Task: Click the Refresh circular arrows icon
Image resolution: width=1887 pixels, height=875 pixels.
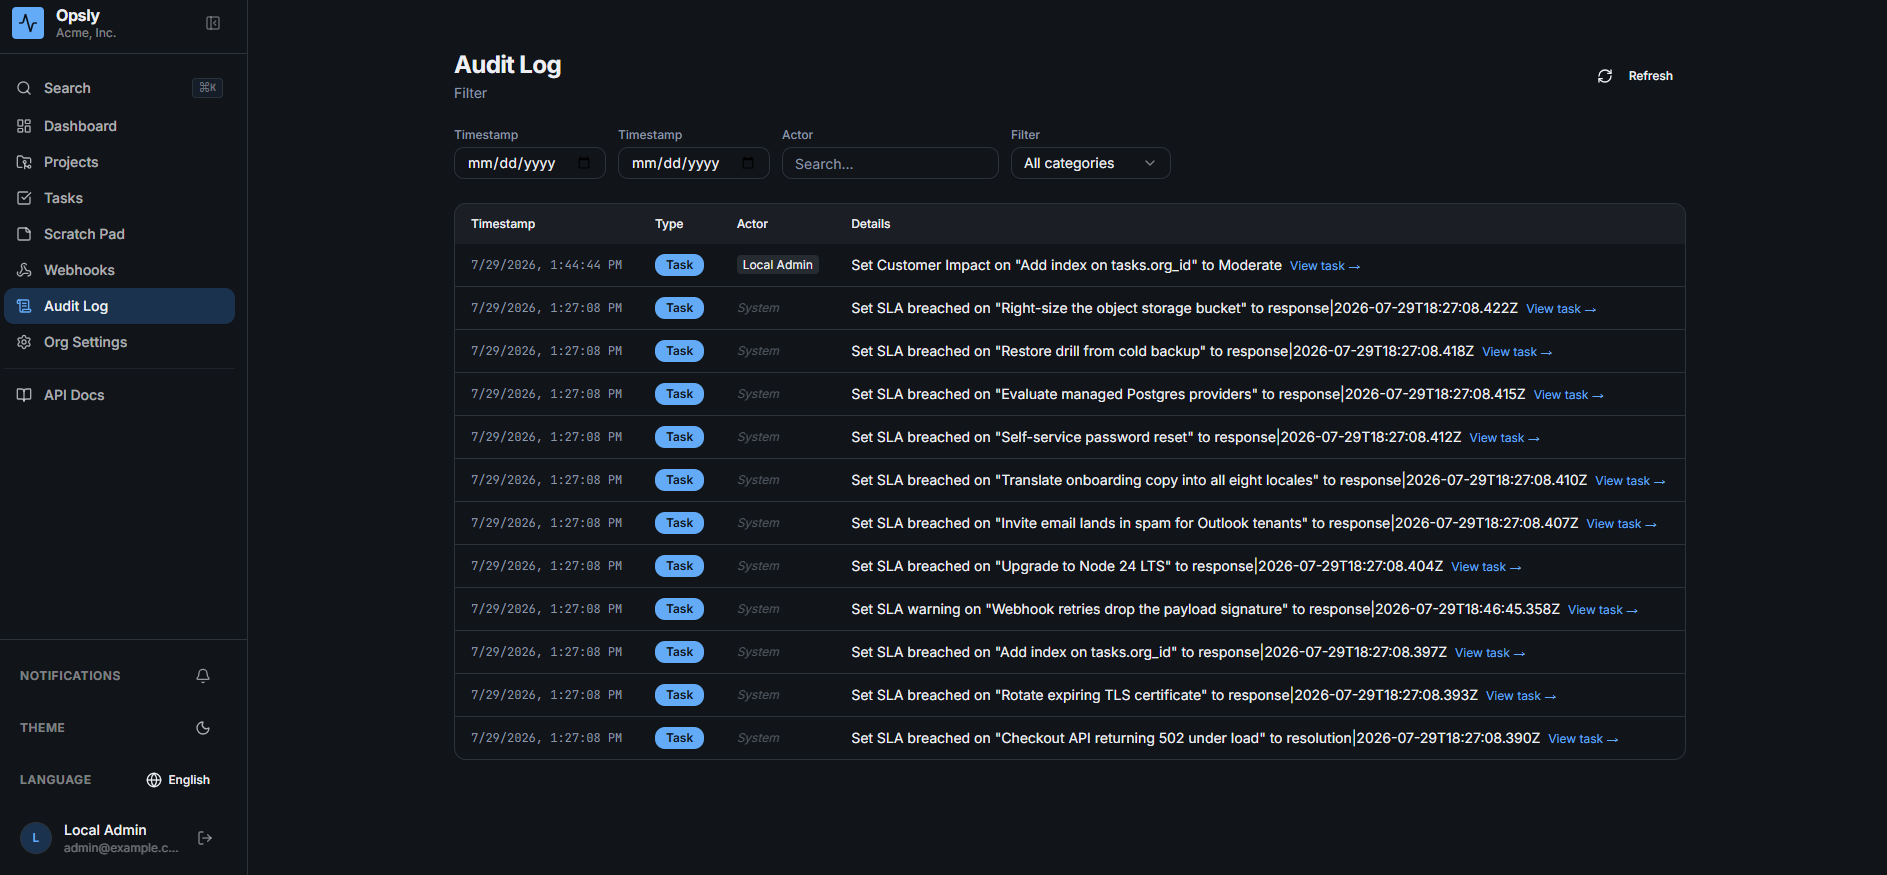Action: click(x=1605, y=76)
